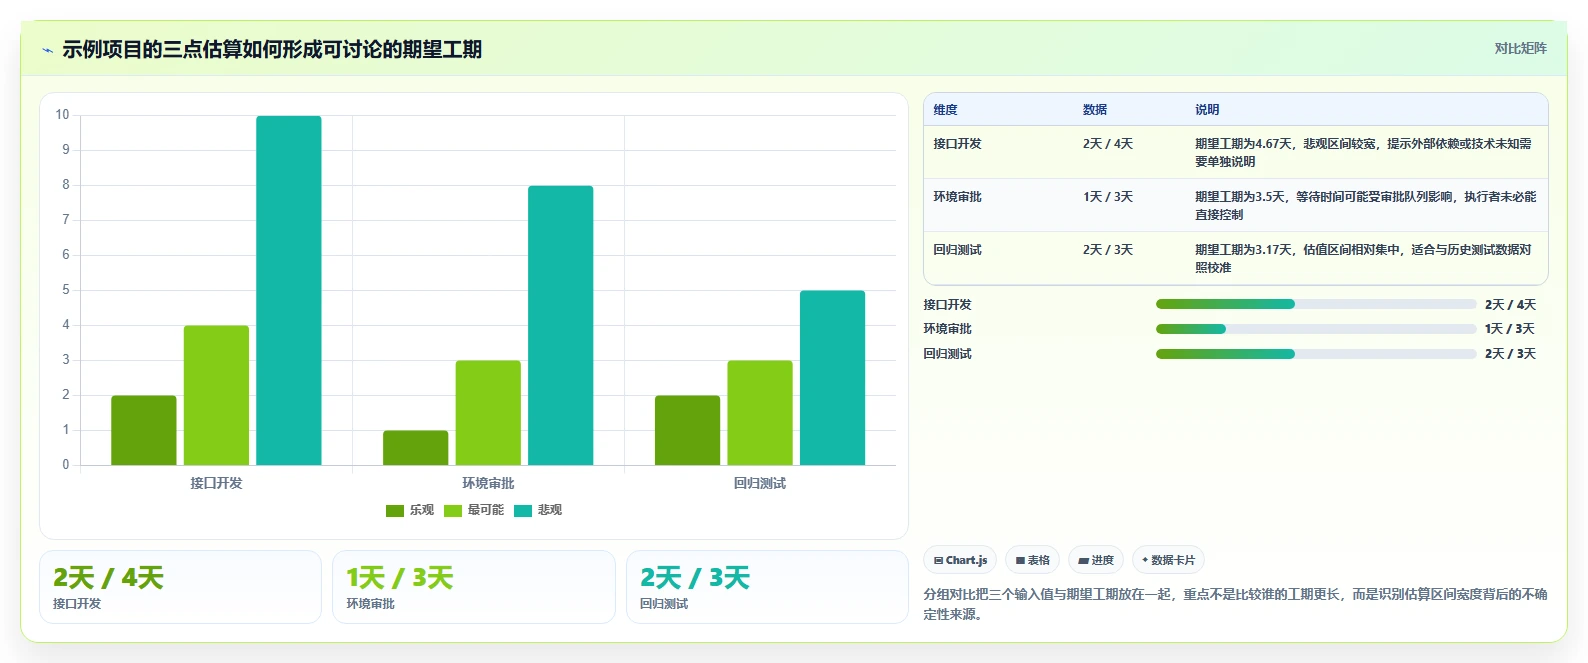Click the 悲观 legend color box
Viewport: 1588px width, 663px height.
pyautogui.click(x=523, y=510)
